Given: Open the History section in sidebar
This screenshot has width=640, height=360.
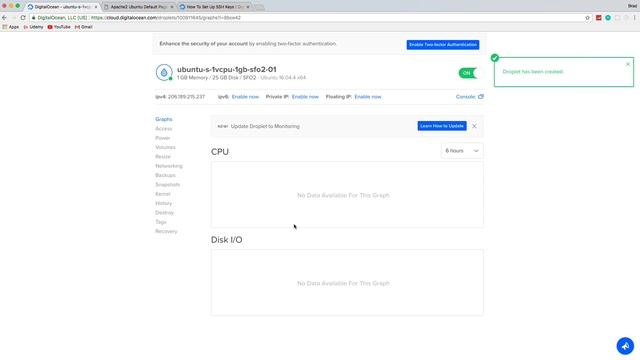Looking at the screenshot, I should (x=164, y=203).
